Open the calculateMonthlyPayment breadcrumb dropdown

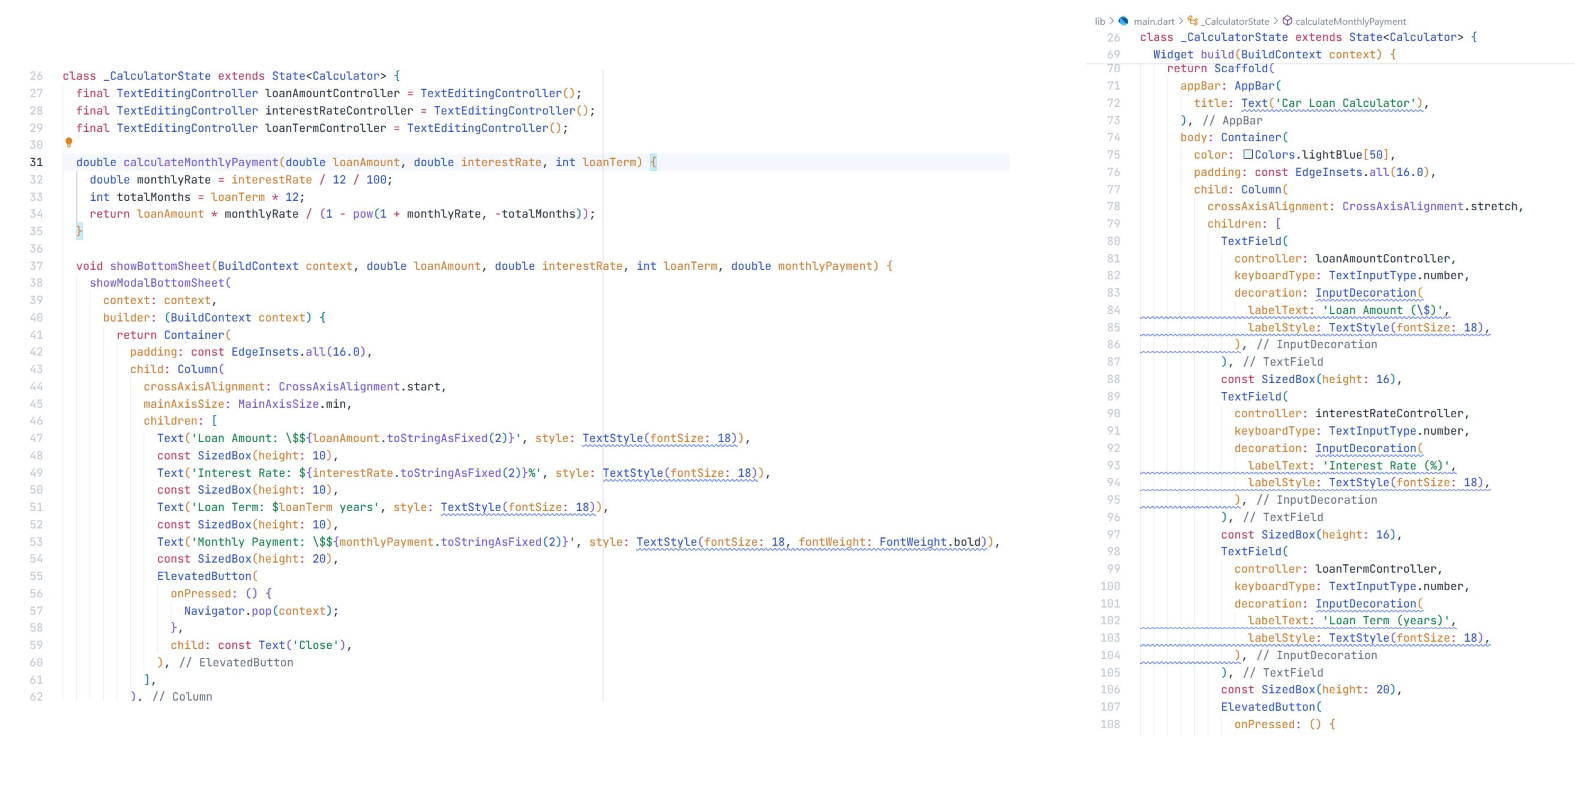(1351, 21)
